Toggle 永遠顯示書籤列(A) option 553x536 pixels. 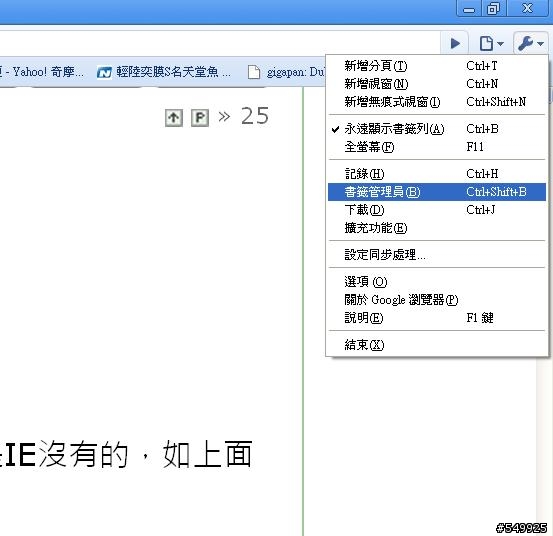coord(437,129)
